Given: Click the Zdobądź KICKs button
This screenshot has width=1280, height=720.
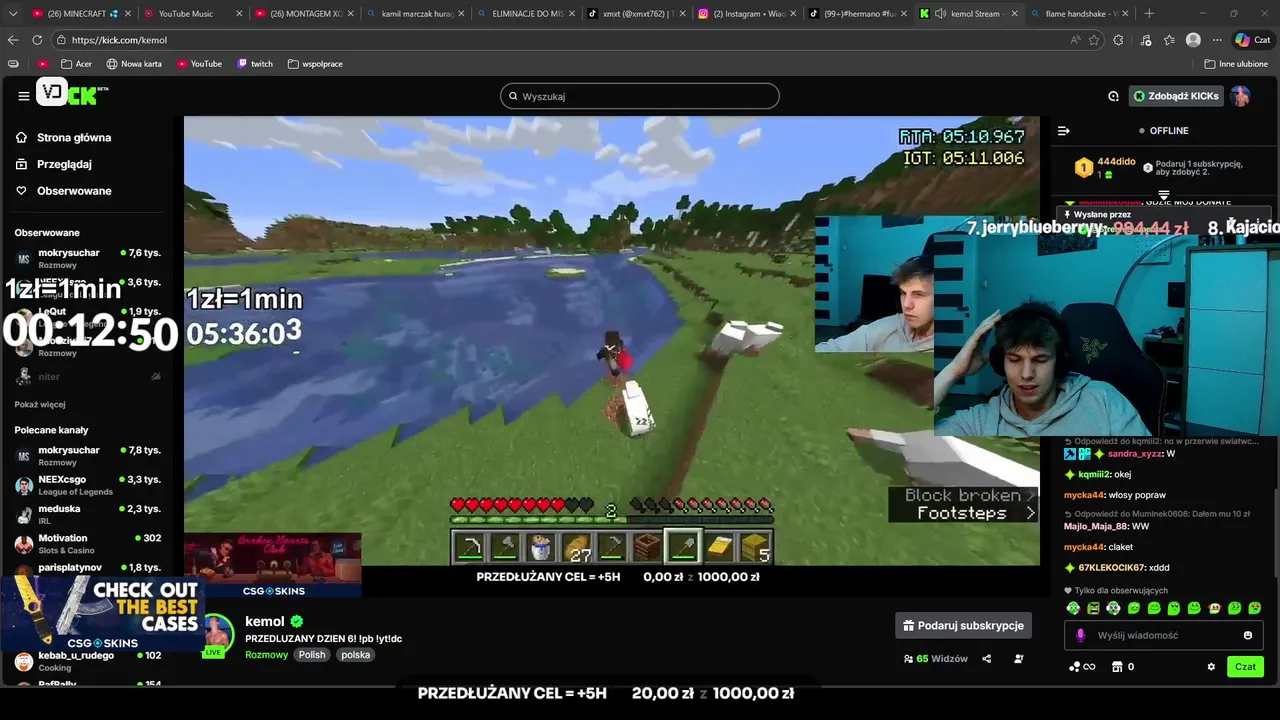Looking at the screenshot, I should (x=1176, y=96).
